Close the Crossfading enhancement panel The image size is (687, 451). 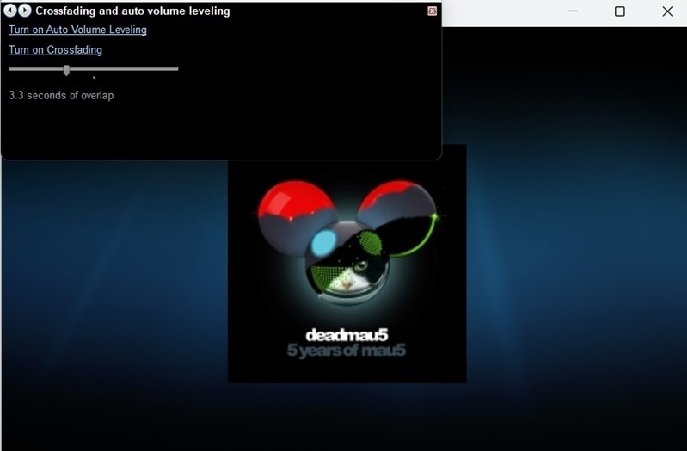click(x=432, y=11)
